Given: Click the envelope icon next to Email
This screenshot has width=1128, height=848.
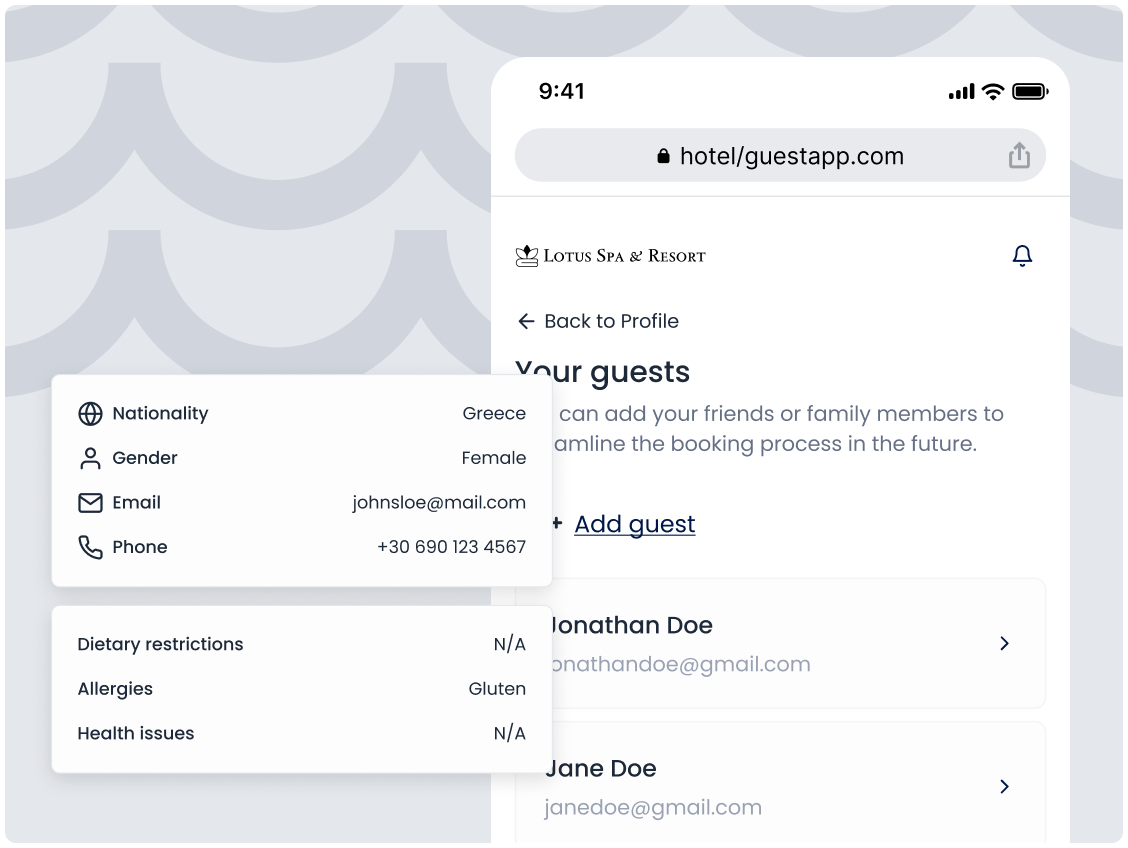Looking at the screenshot, I should [90, 503].
